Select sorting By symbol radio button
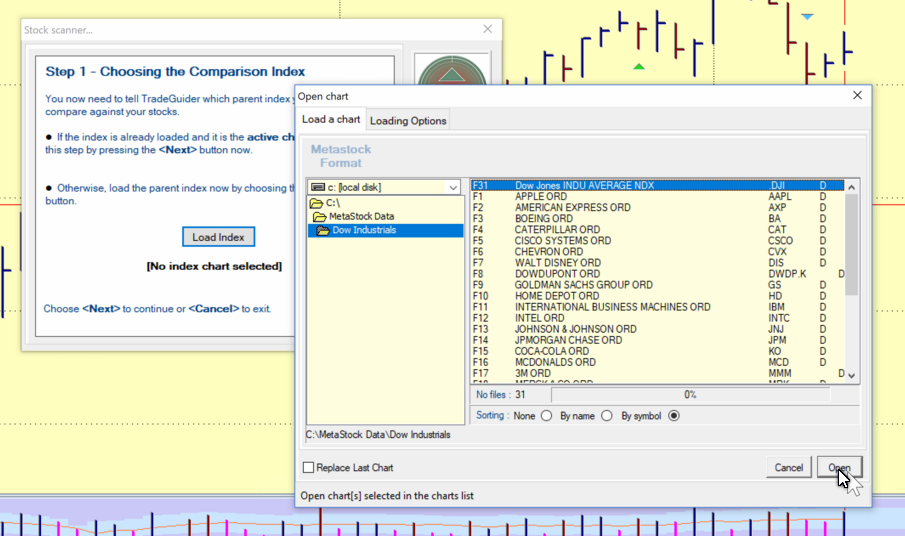 [674, 416]
